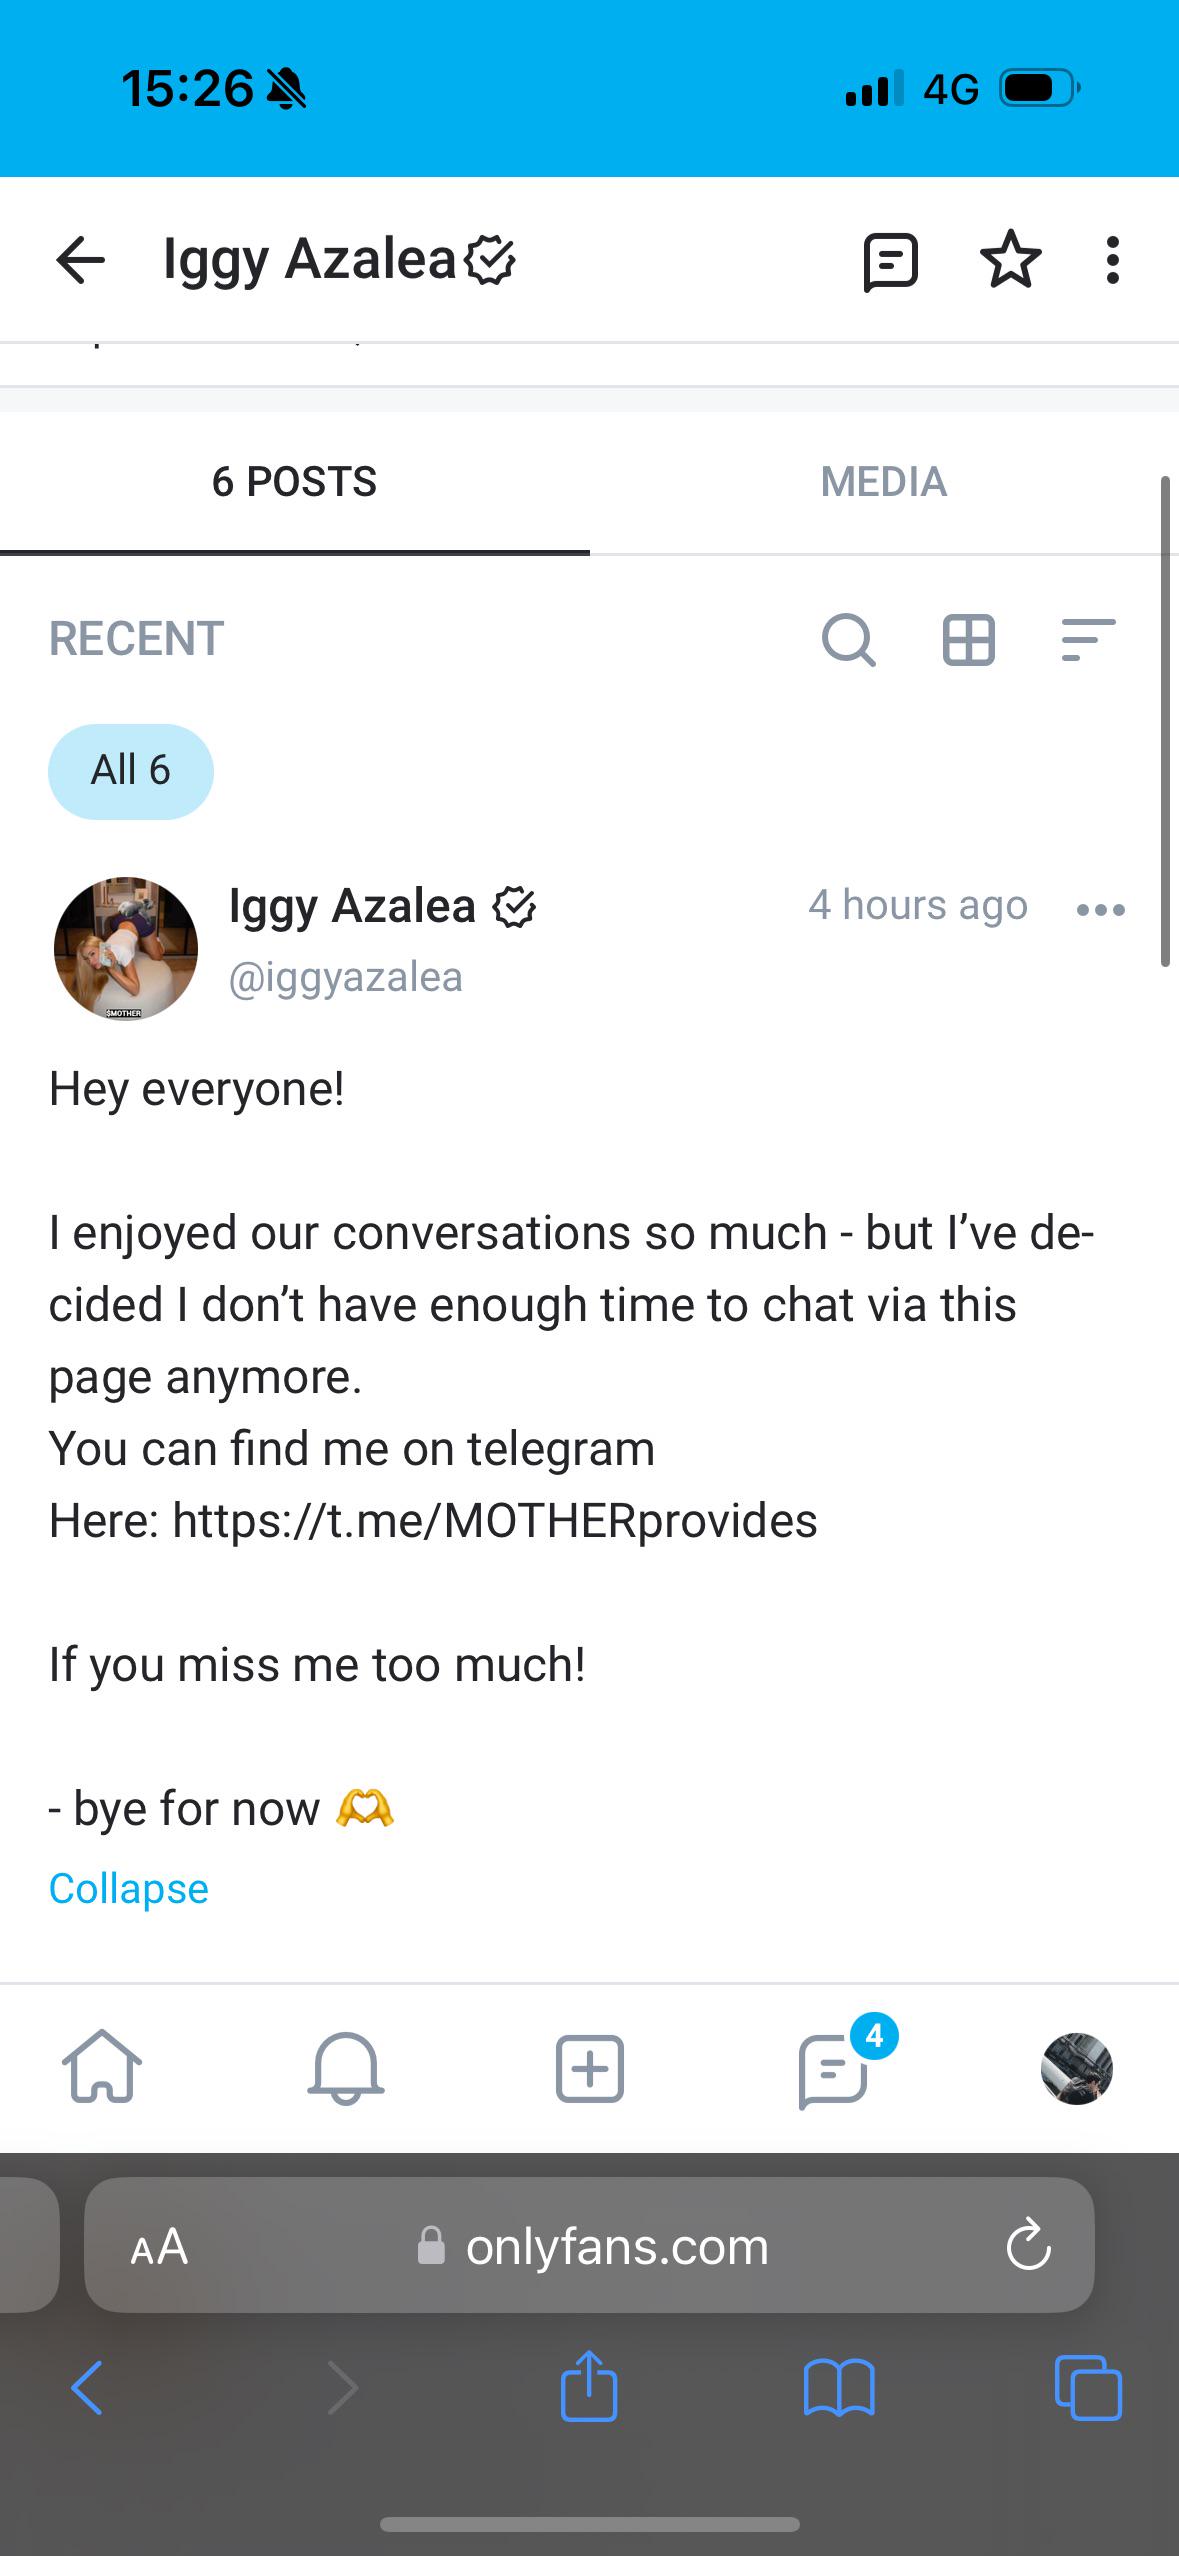Toggle grid view layout for posts
This screenshot has height=2556, width=1179.
[x=968, y=640]
